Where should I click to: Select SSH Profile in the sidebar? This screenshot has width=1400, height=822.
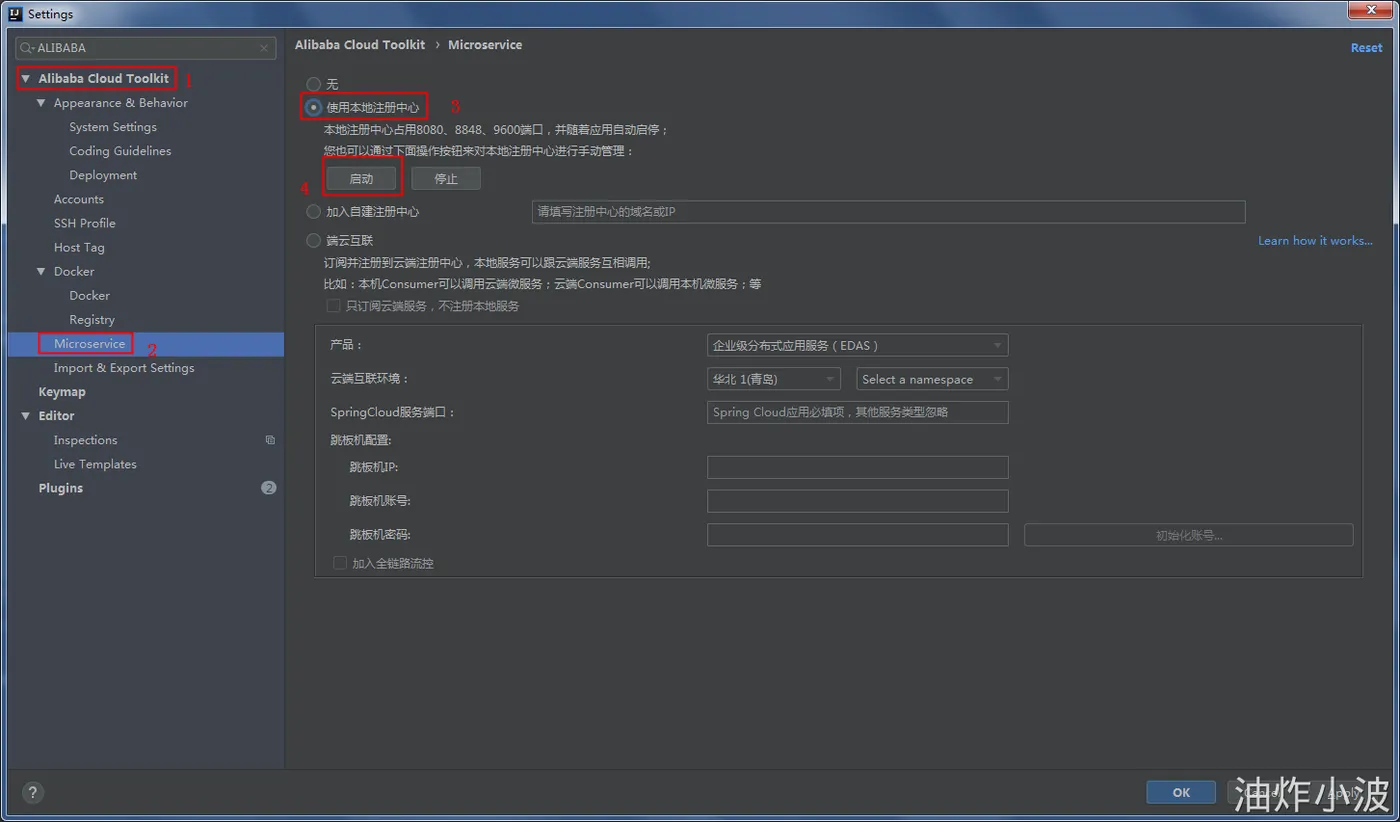click(85, 223)
